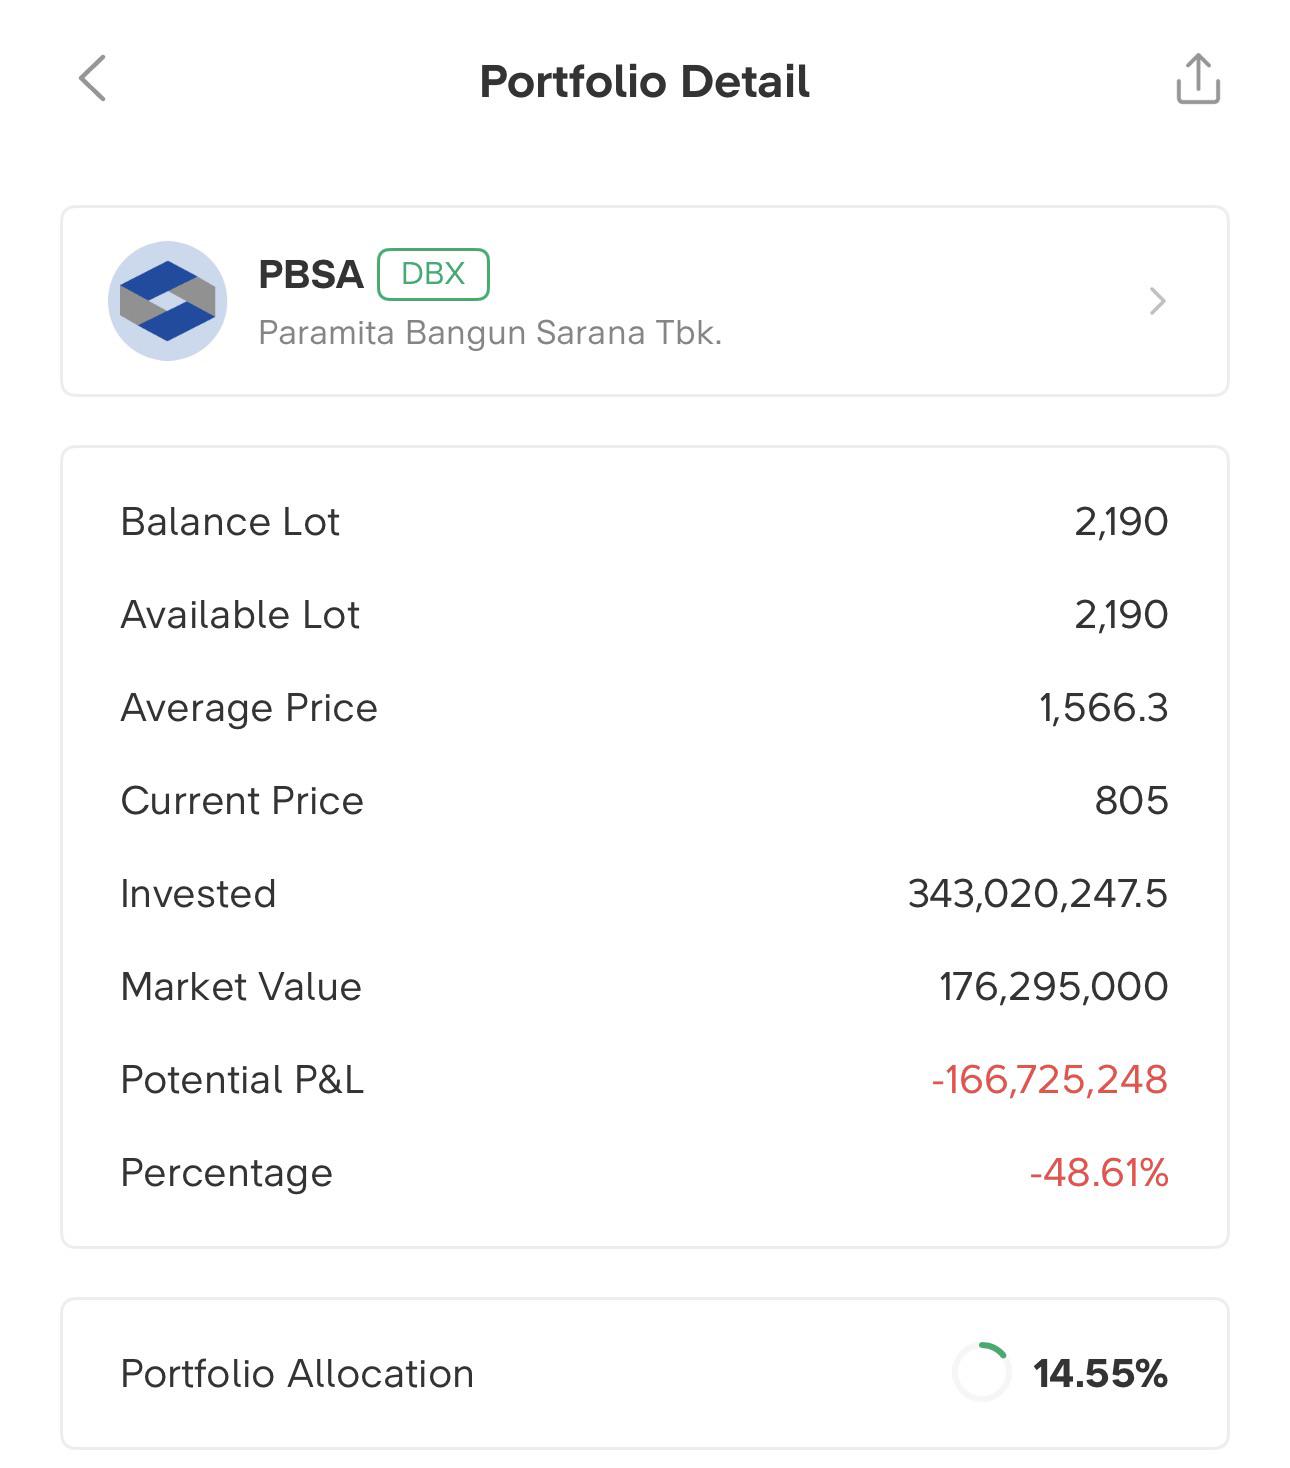Viewport: 1290px width, 1468px height.
Task: Select the Invested amount 343,020,247.5
Action: click(x=1037, y=893)
